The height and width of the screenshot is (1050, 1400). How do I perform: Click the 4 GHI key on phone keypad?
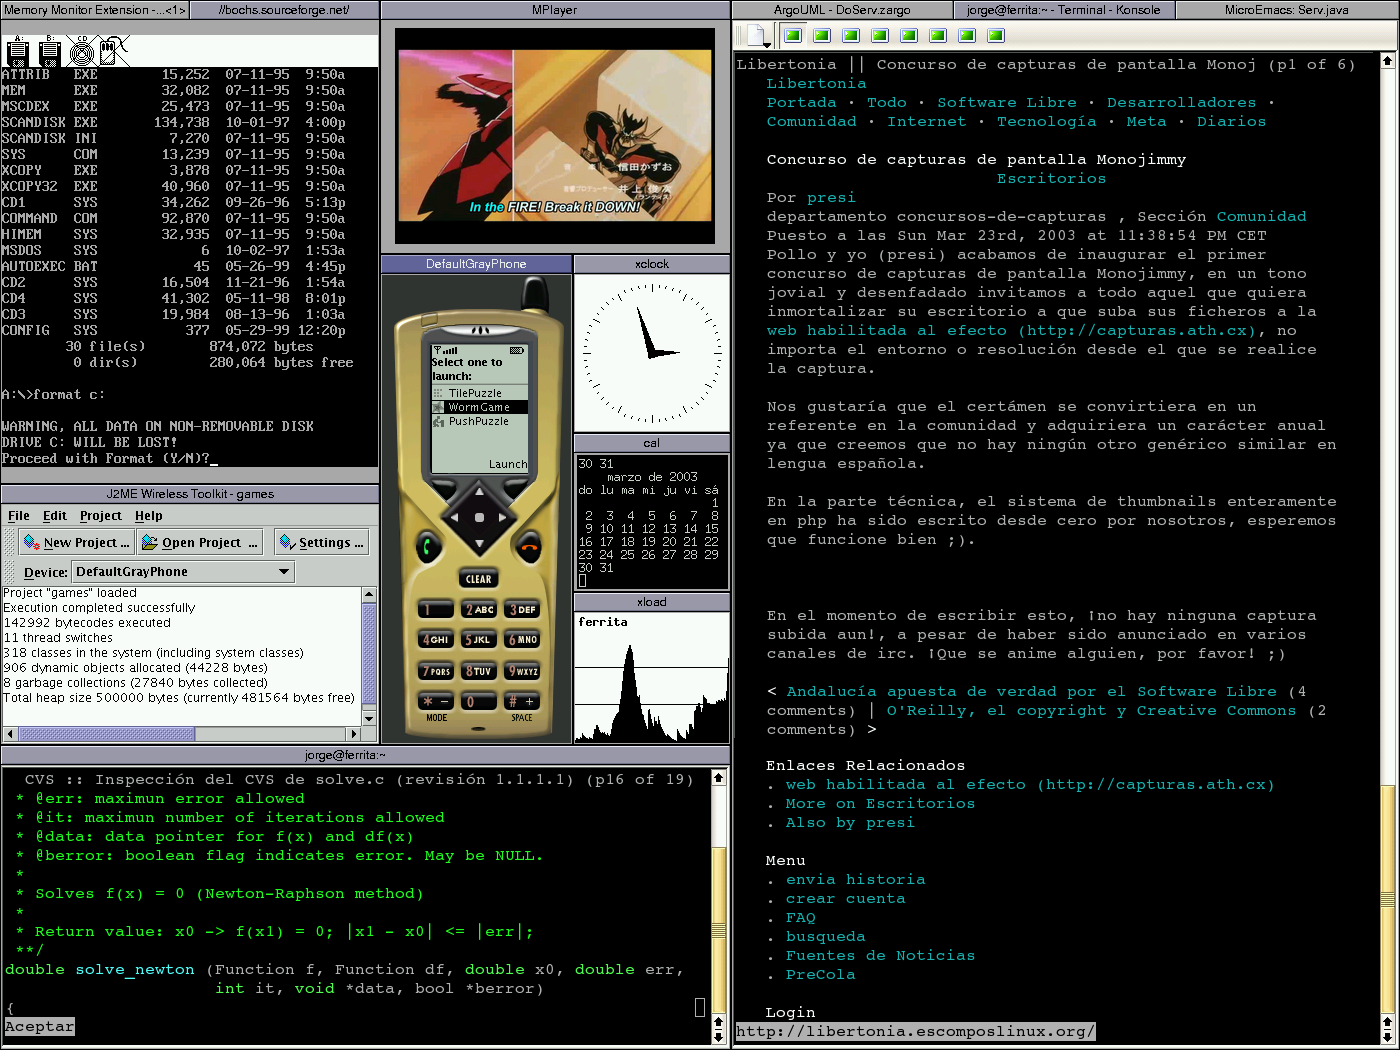tap(436, 639)
